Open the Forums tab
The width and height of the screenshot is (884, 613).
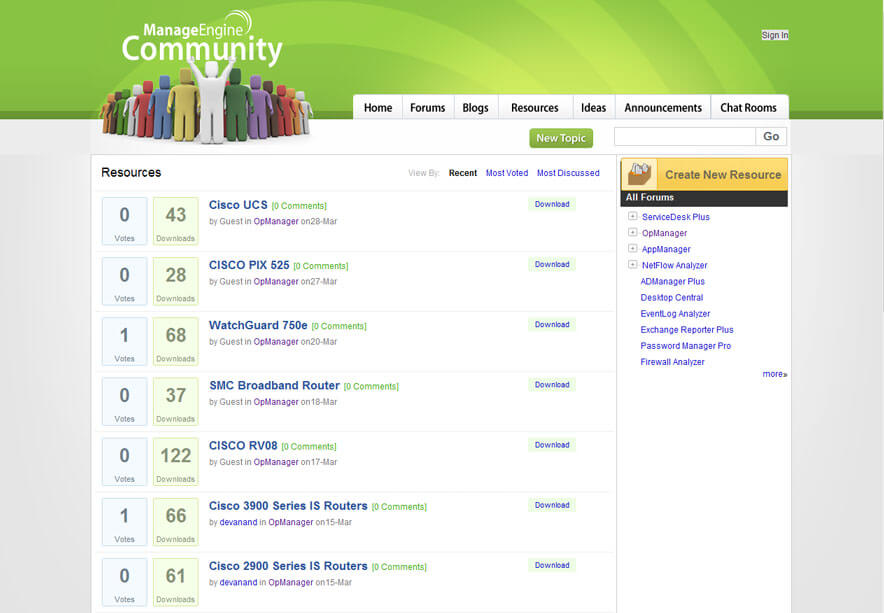pos(427,107)
